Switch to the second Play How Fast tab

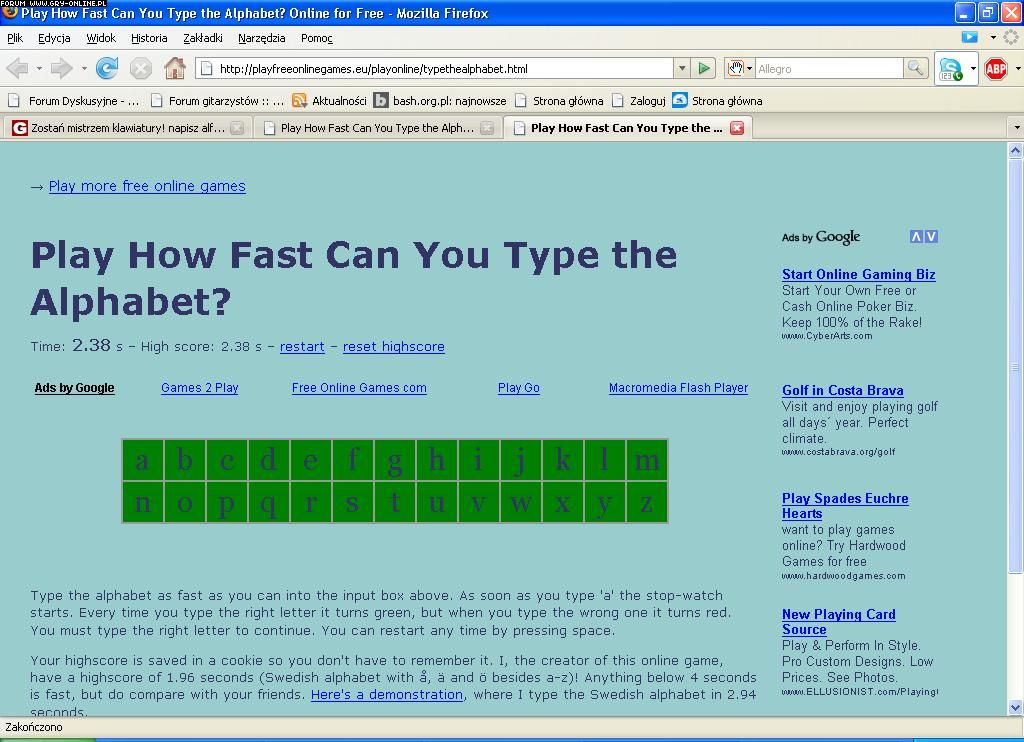[377, 128]
